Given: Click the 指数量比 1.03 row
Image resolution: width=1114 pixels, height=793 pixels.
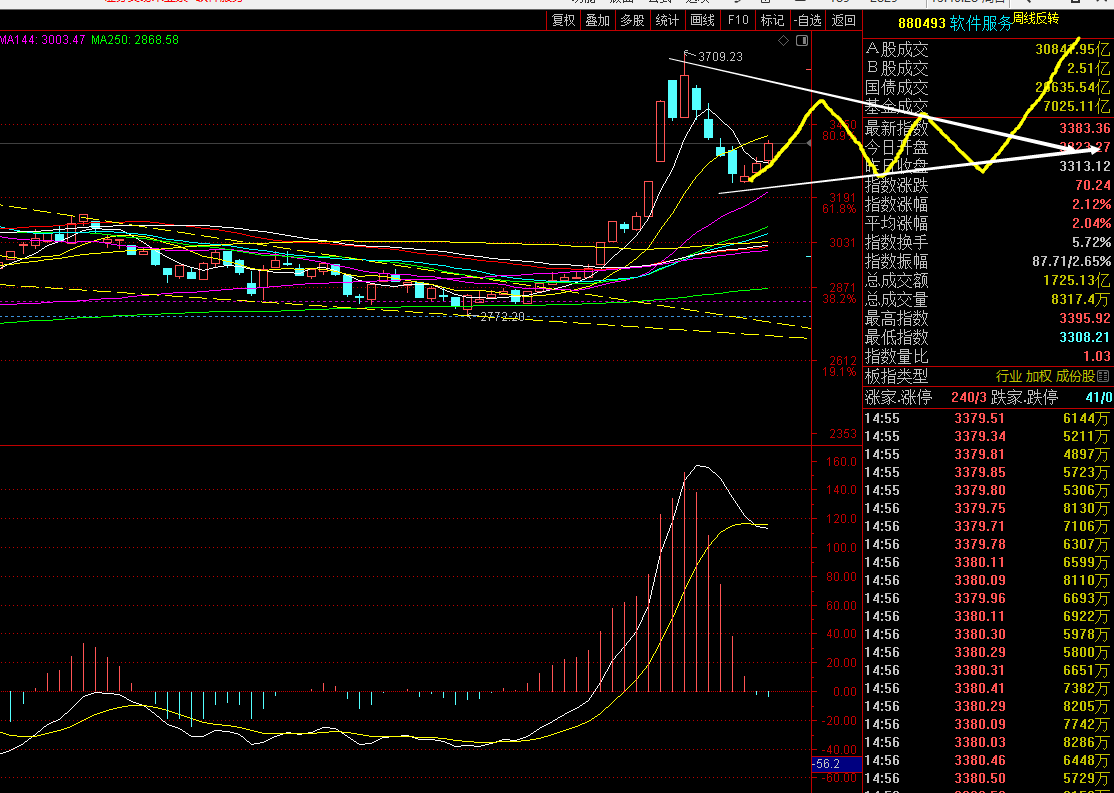Looking at the screenshot, I should point(988,357).
